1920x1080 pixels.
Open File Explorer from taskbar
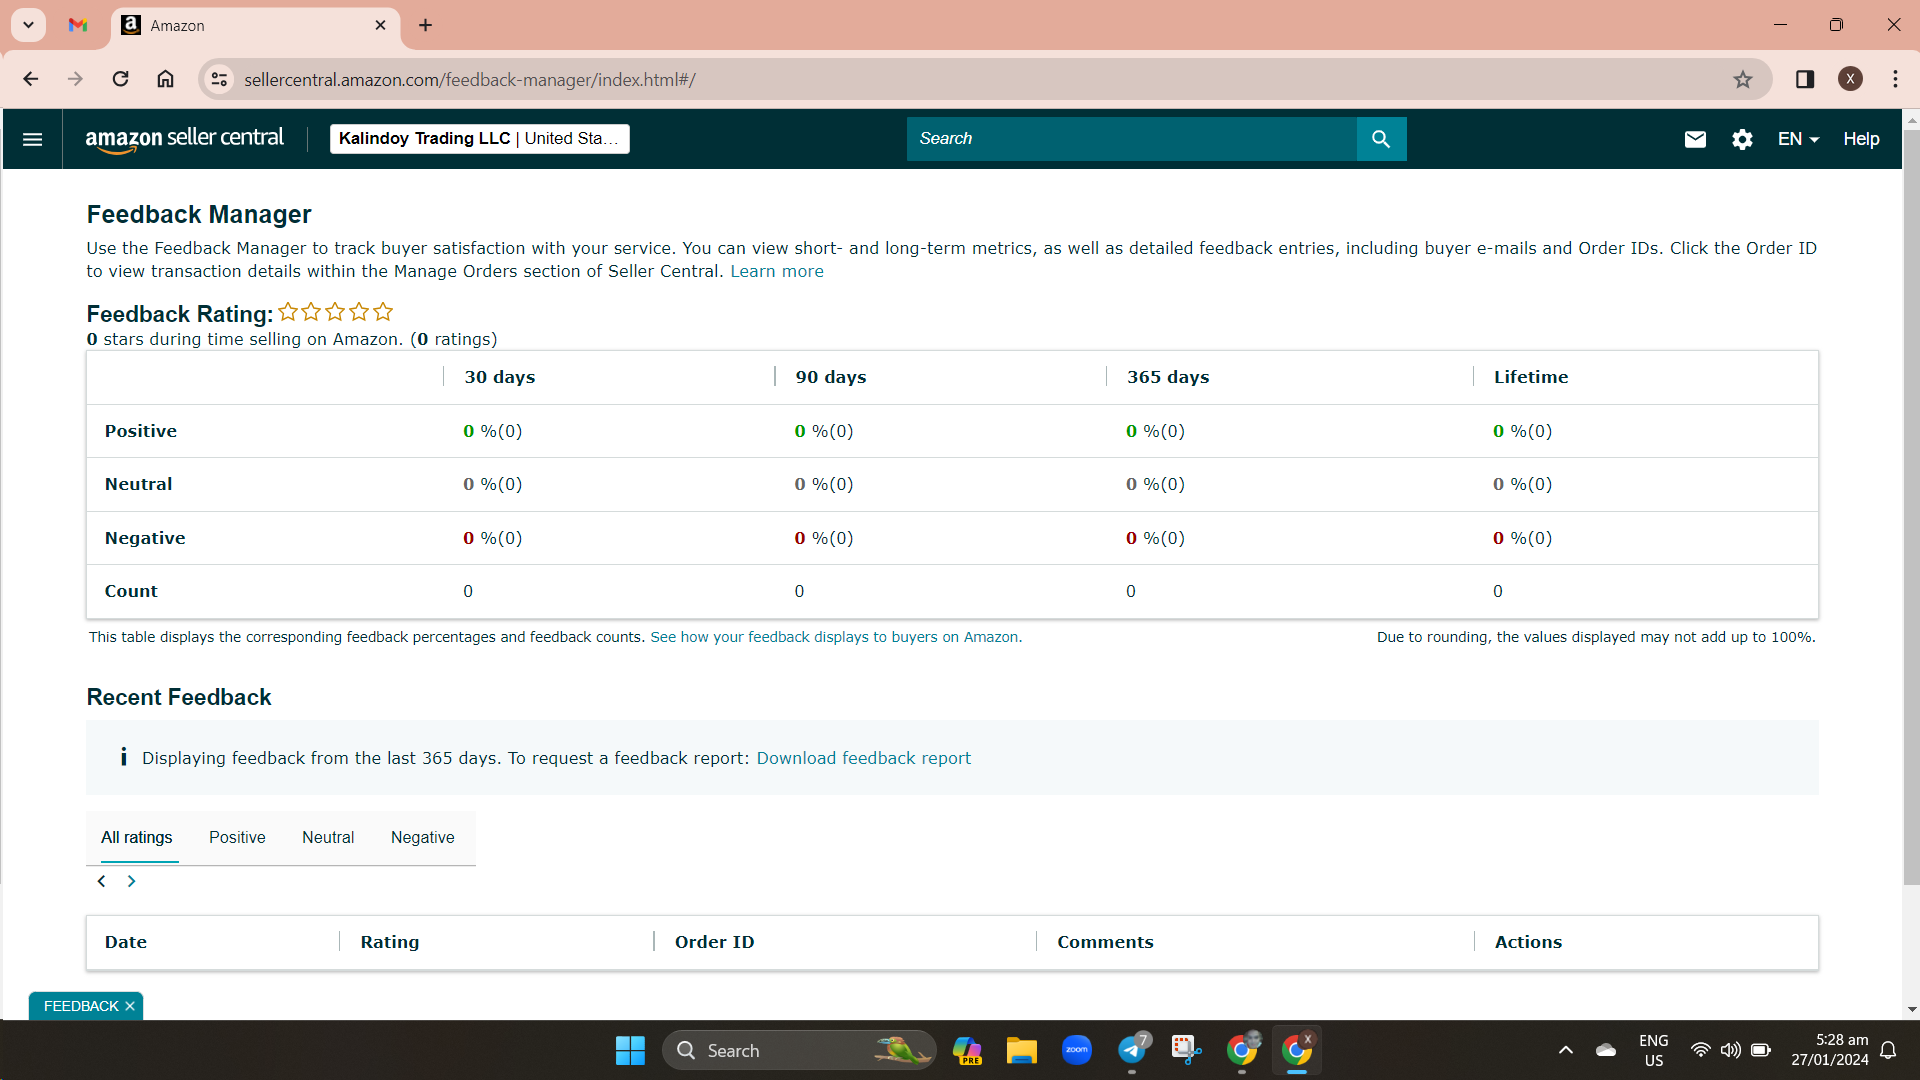1021,1050
